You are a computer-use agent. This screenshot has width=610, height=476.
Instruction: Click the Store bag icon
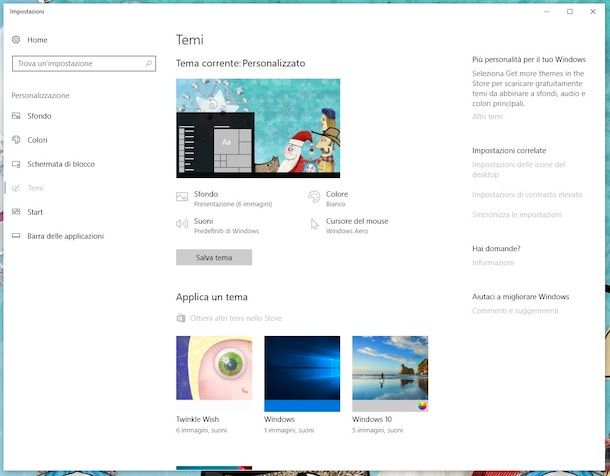point(181,318)
